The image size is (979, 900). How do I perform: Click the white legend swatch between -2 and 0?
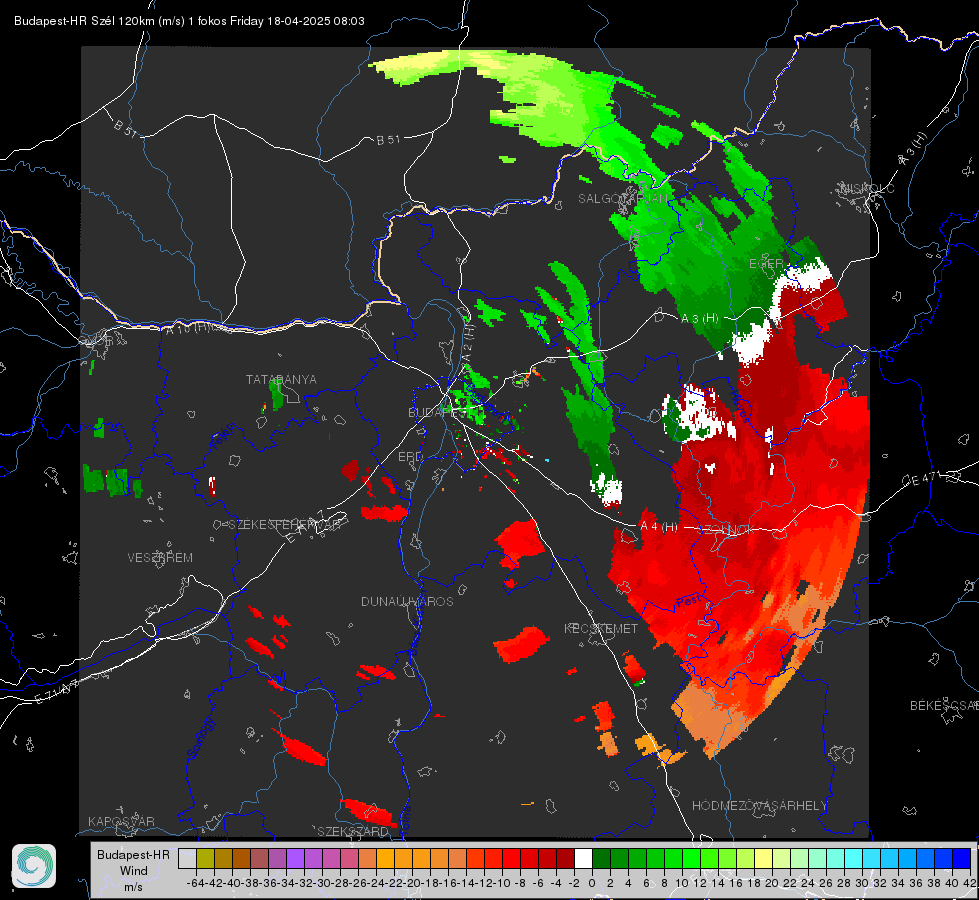click(x=583, y=858)
